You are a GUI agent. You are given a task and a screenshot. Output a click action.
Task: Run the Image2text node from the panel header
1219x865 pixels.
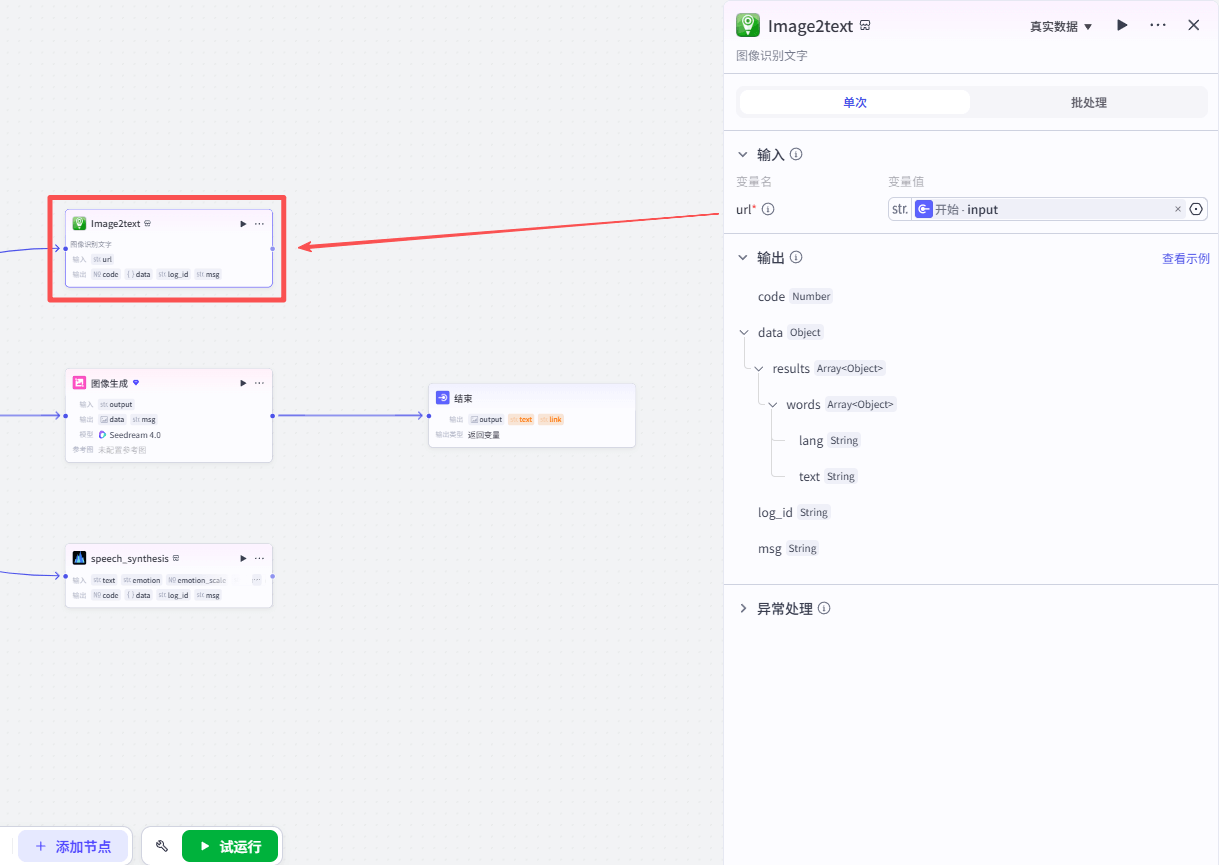click(x=1122, y=25)
